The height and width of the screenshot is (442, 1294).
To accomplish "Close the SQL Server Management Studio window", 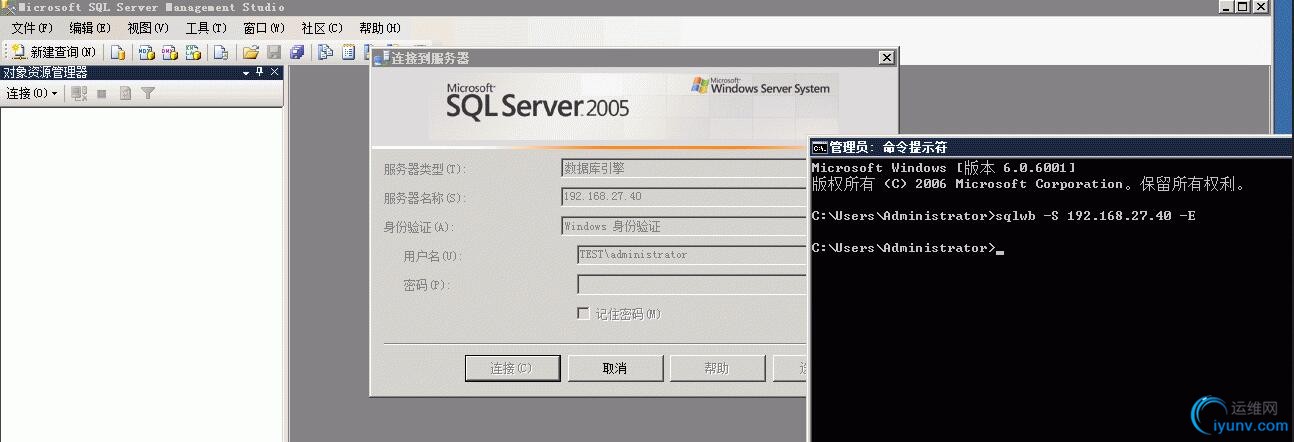I will 1261,7.
